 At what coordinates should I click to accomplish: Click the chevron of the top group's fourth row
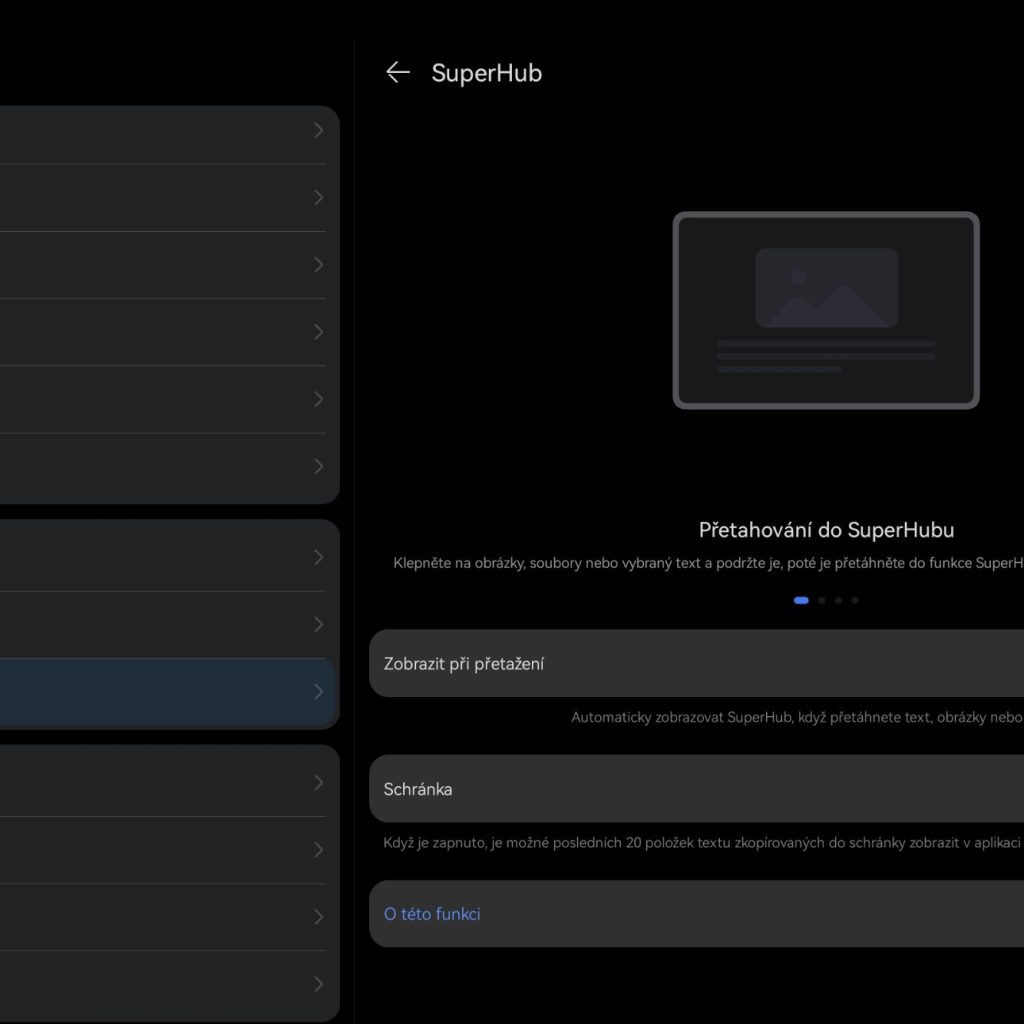(318, 332)
